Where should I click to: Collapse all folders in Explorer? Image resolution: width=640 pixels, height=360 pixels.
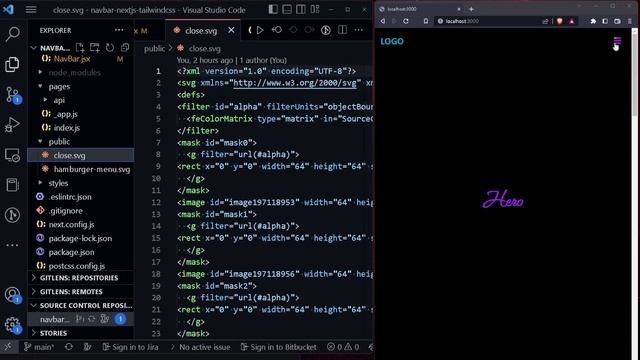point(125,48)
